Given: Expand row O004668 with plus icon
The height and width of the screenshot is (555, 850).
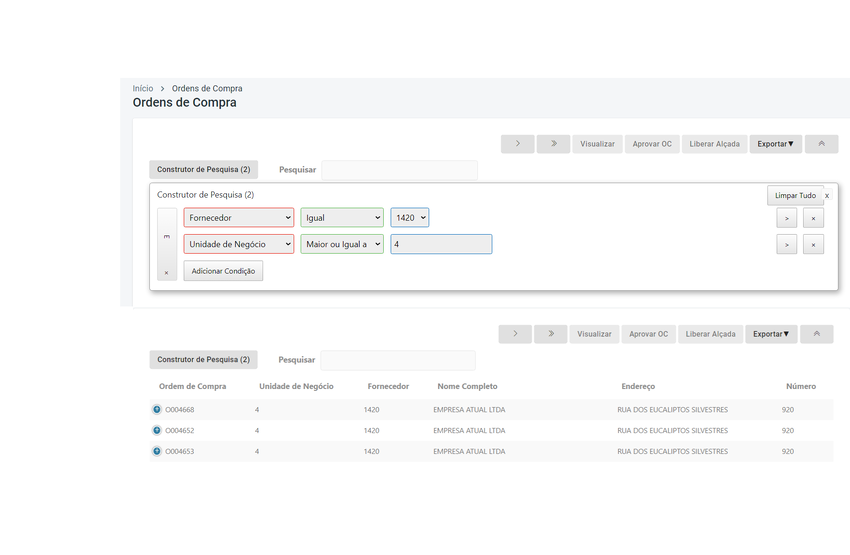Looking at the screenshot, I should [157, 410].
